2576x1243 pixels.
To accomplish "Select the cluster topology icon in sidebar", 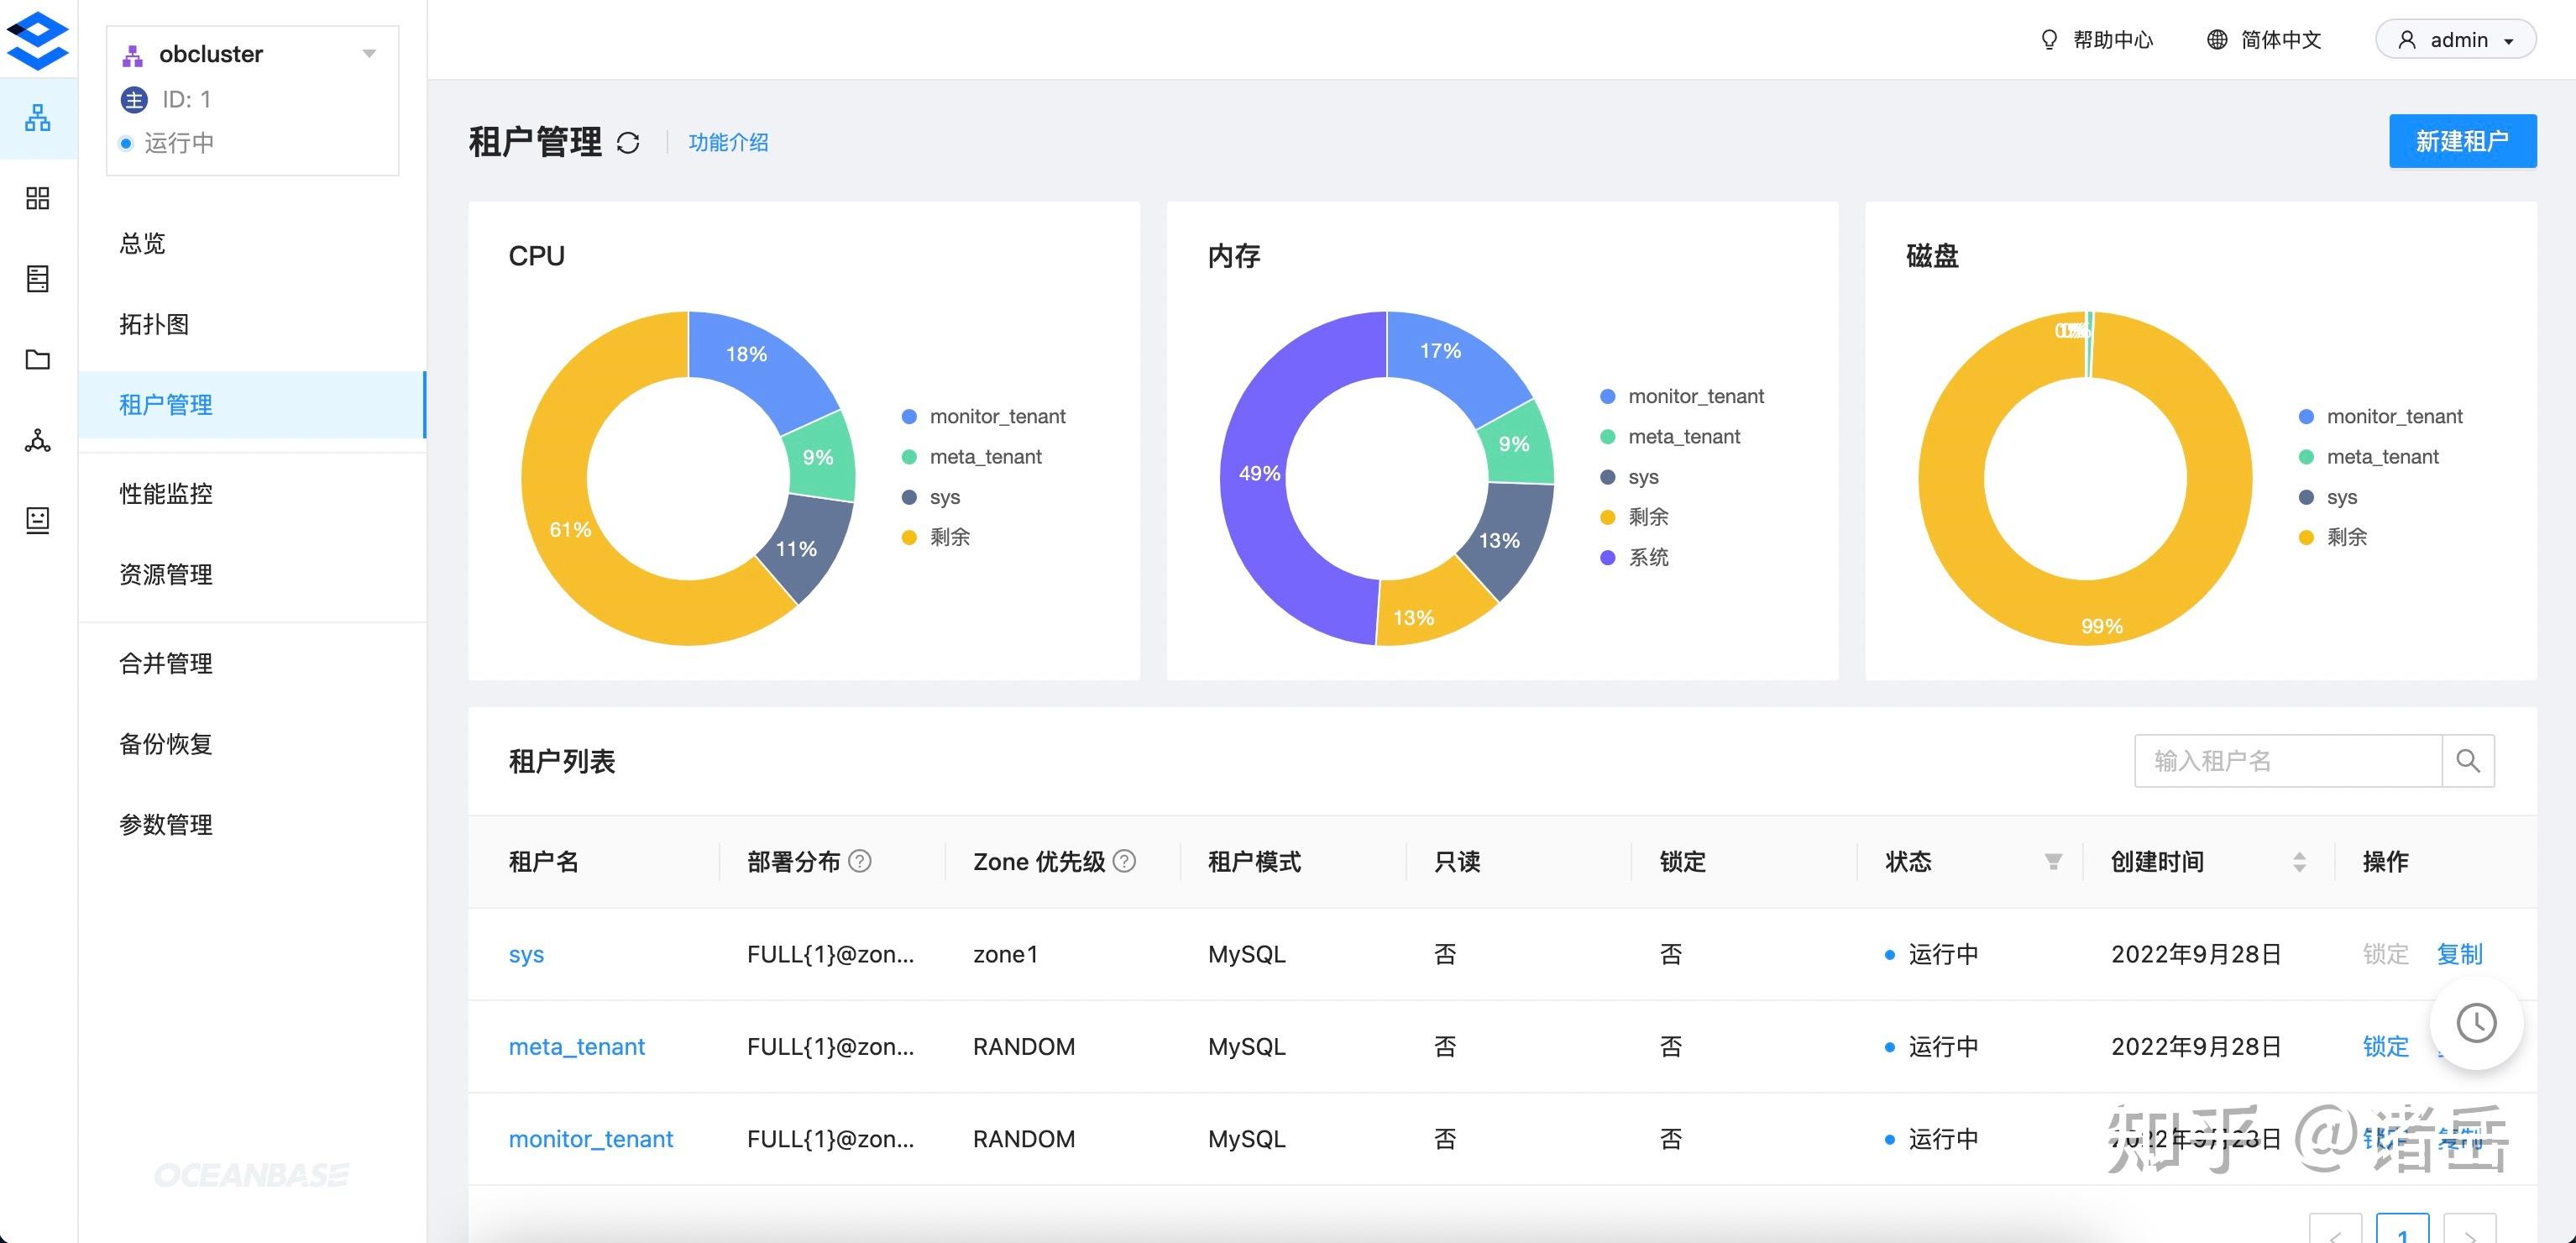I will 37,119.
